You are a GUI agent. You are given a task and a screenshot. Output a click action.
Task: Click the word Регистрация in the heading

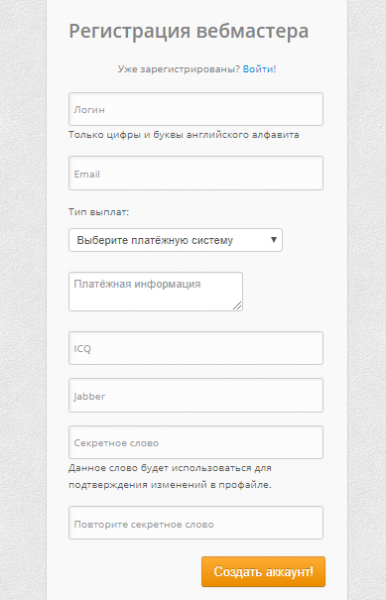[x=129, y=31]
